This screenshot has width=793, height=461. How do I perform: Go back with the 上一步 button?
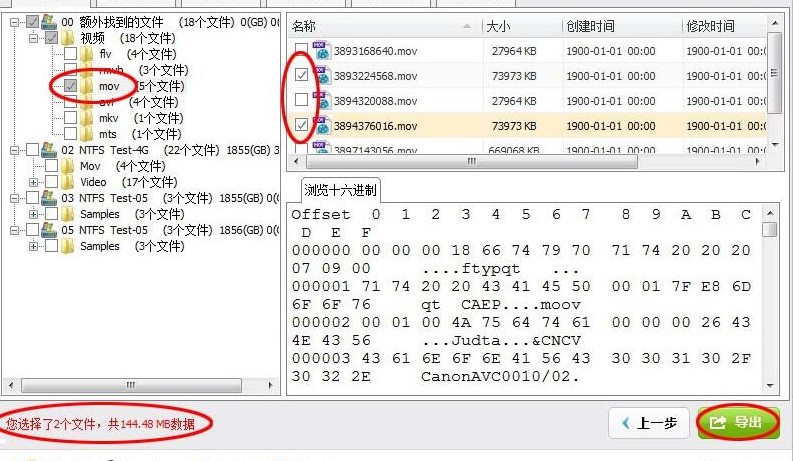649,423
